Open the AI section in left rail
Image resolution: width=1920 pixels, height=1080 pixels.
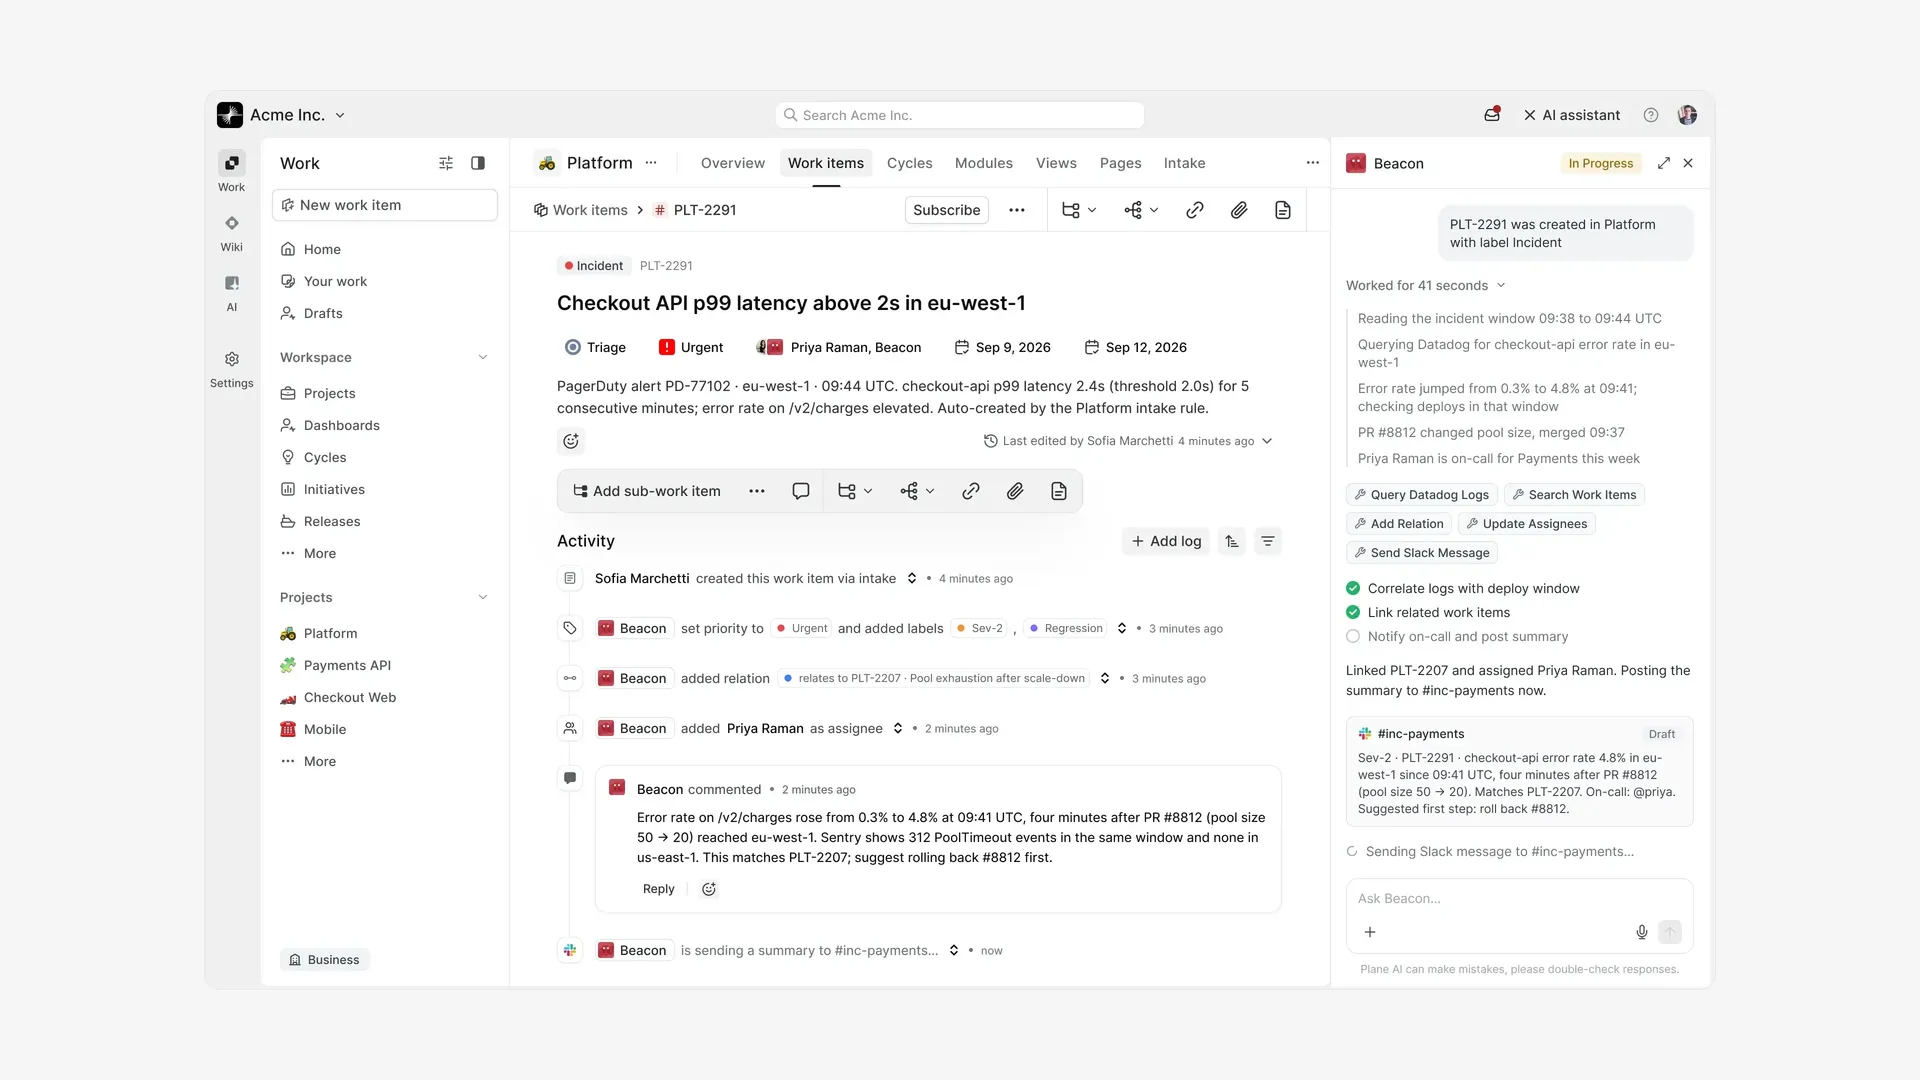[231, 293]
